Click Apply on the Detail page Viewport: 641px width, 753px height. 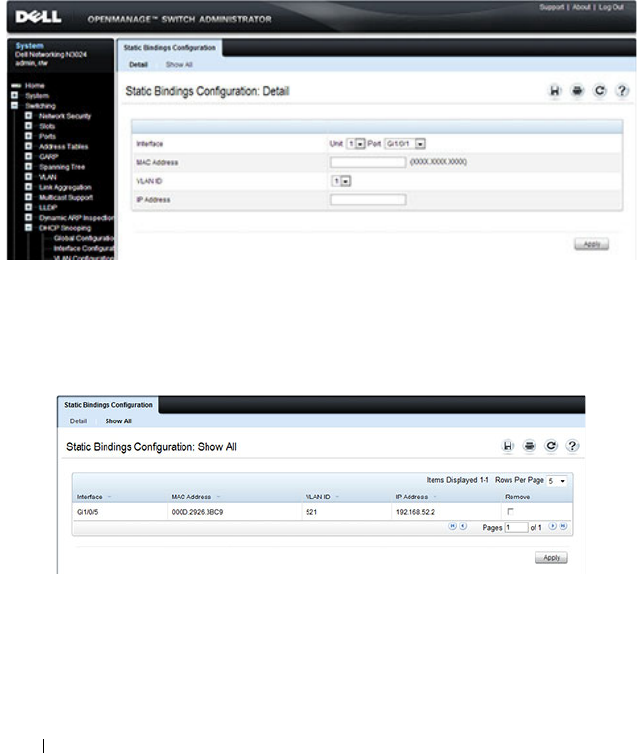pos(592,244)
